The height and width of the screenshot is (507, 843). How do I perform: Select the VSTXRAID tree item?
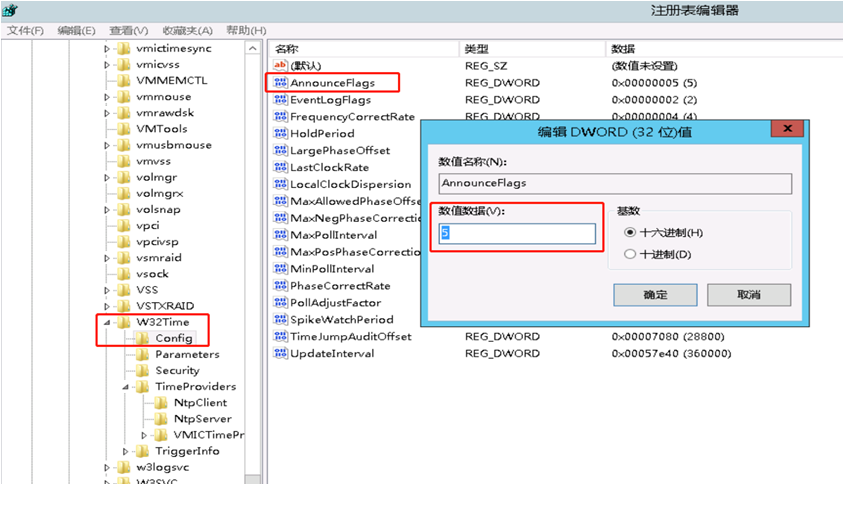[165, 306]
